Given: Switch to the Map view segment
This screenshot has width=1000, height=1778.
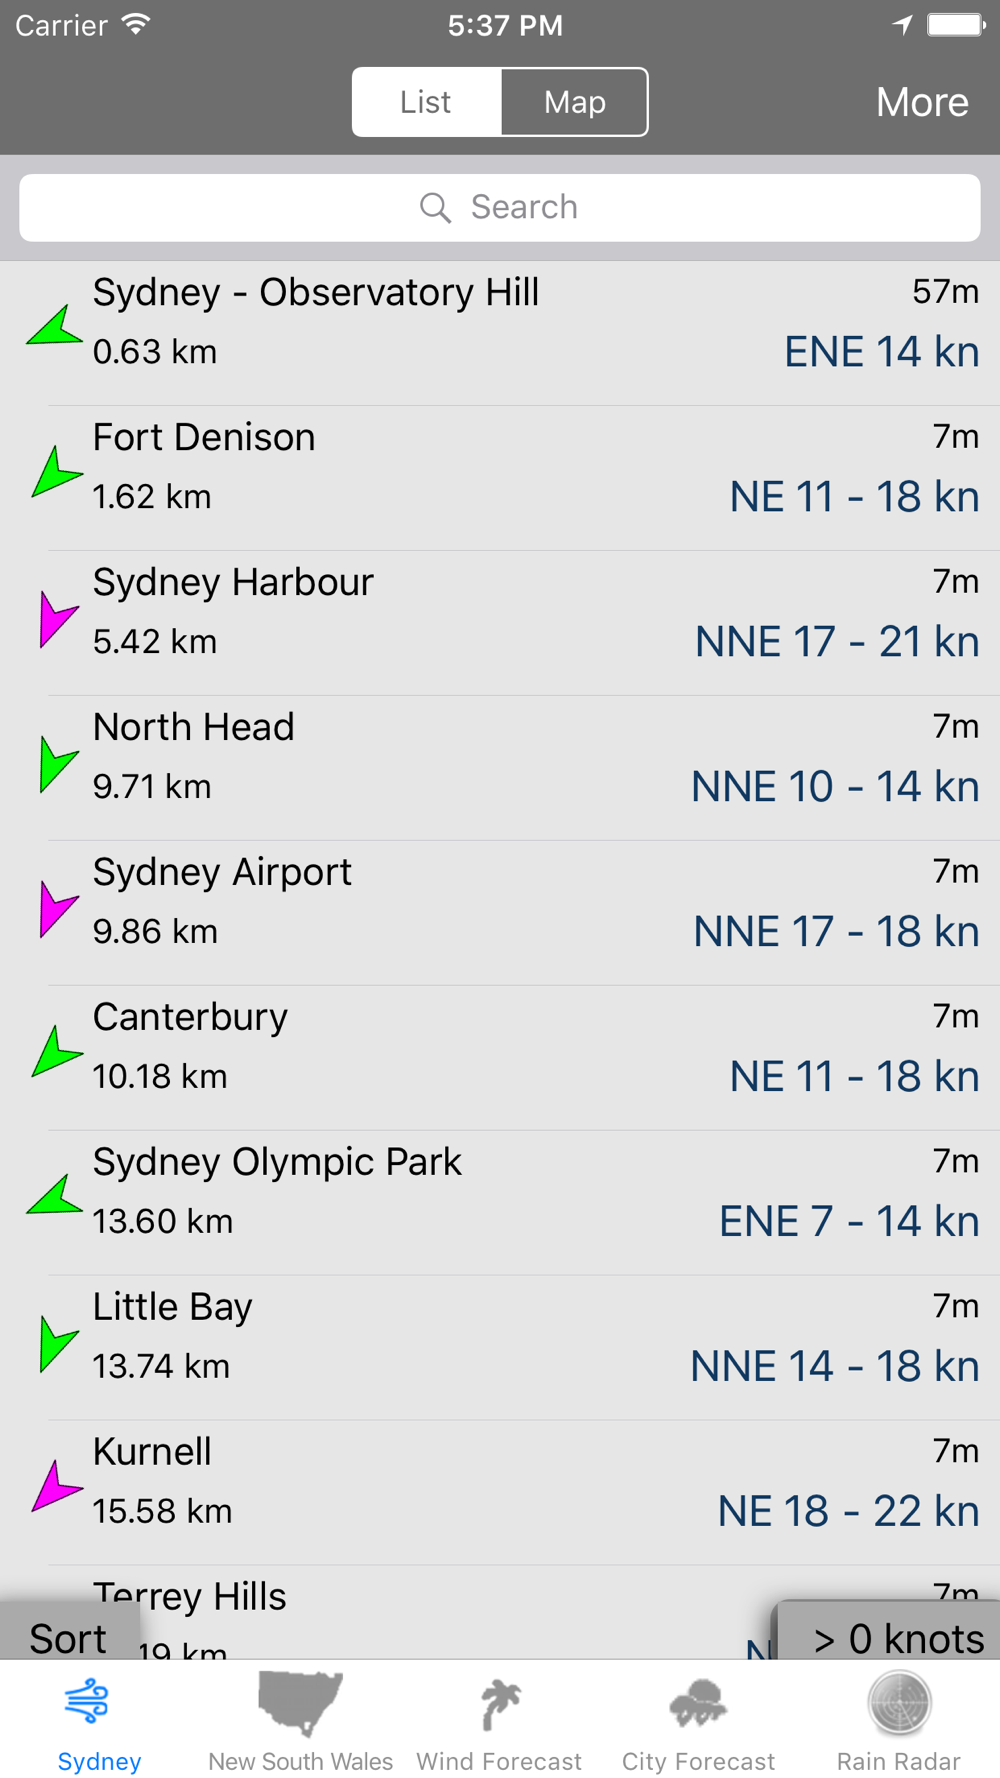Looking at the screenshot, I should [x=574, y=102].
